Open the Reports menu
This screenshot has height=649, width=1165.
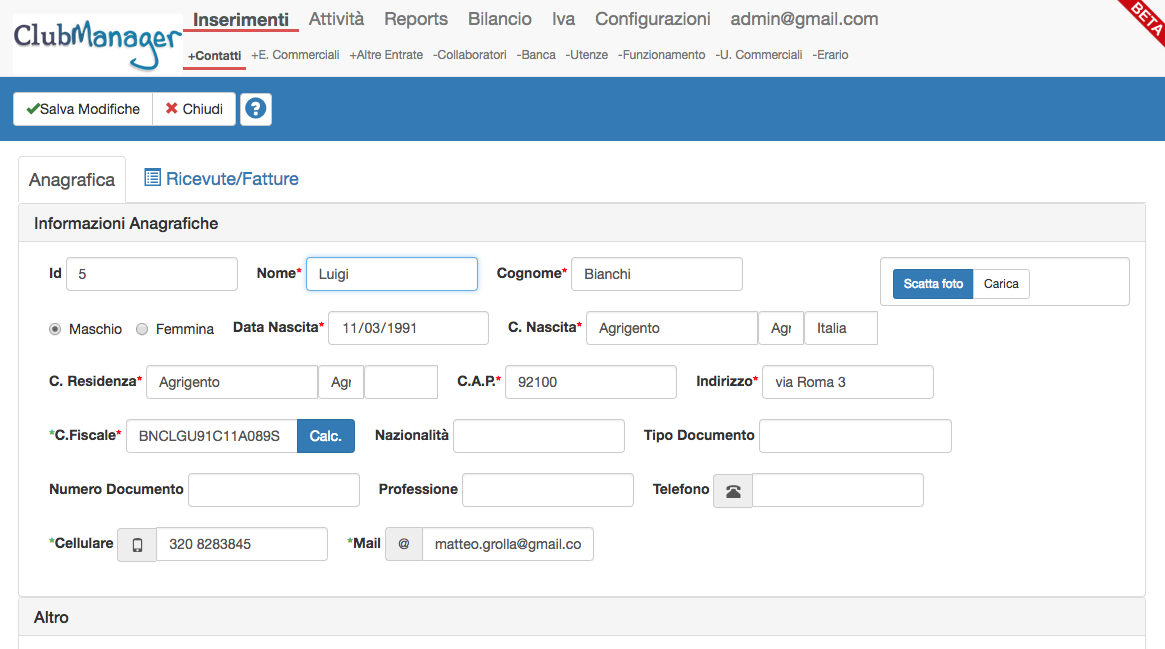[x=416, y=19]
